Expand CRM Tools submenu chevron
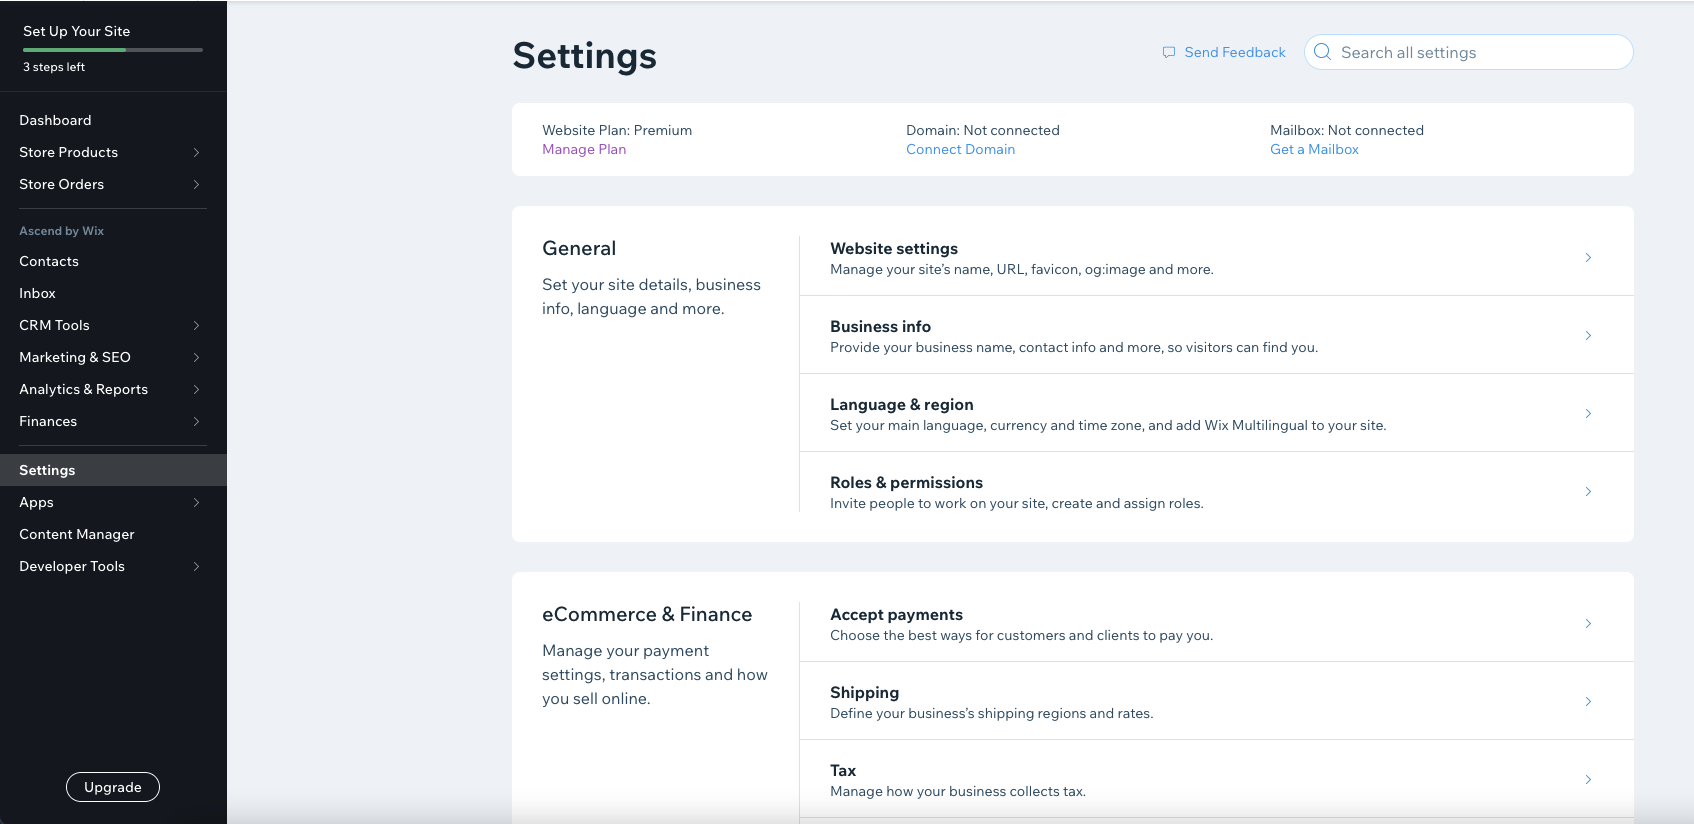This screenshot has height=824, width=1694. pyautogui.click(x=196, y=325)
